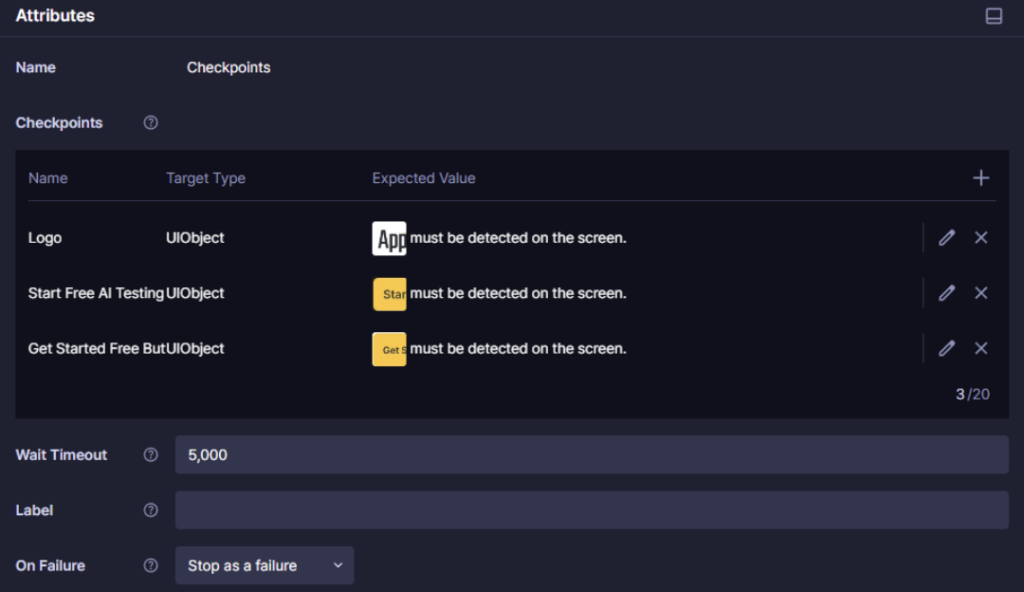Image resolution: width=1024 pixels, height=592 pixels.
Task: Show help for the On Failure setting
Action: coord(151,565)
